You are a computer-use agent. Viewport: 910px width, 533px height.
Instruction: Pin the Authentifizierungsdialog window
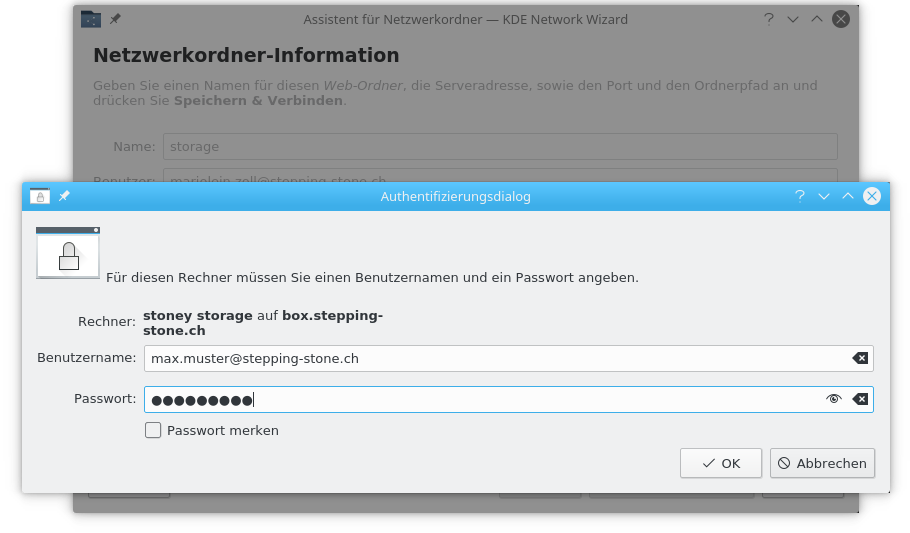pyautogui.click(x=64, y=196)
